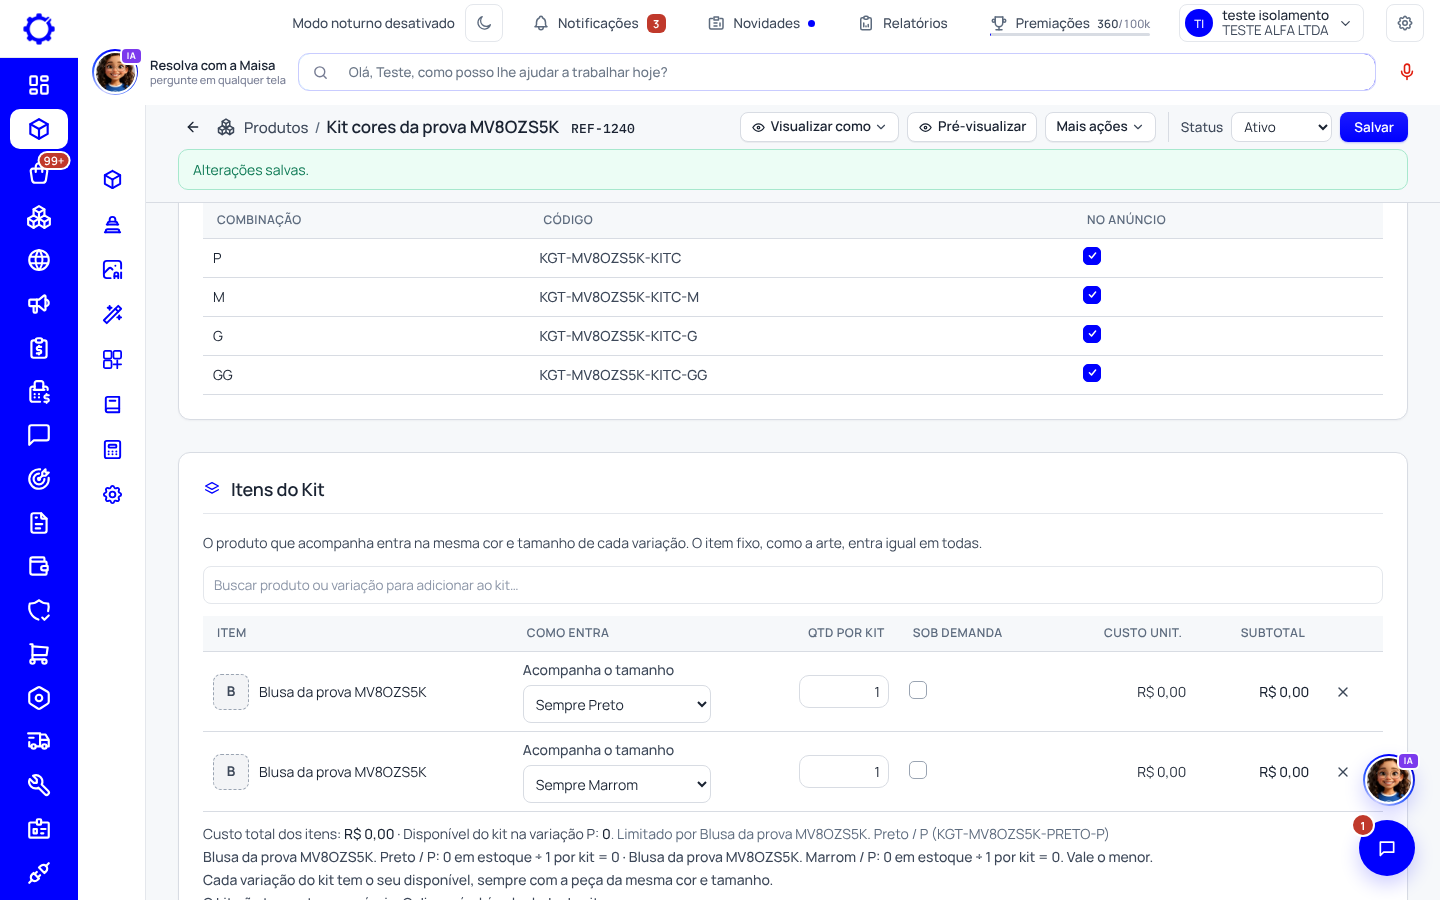The height and width of the screenshot is (900, 1440).
Task: Open the chat bubble icon in blue sidebar
Action: (x=39, y=435)
